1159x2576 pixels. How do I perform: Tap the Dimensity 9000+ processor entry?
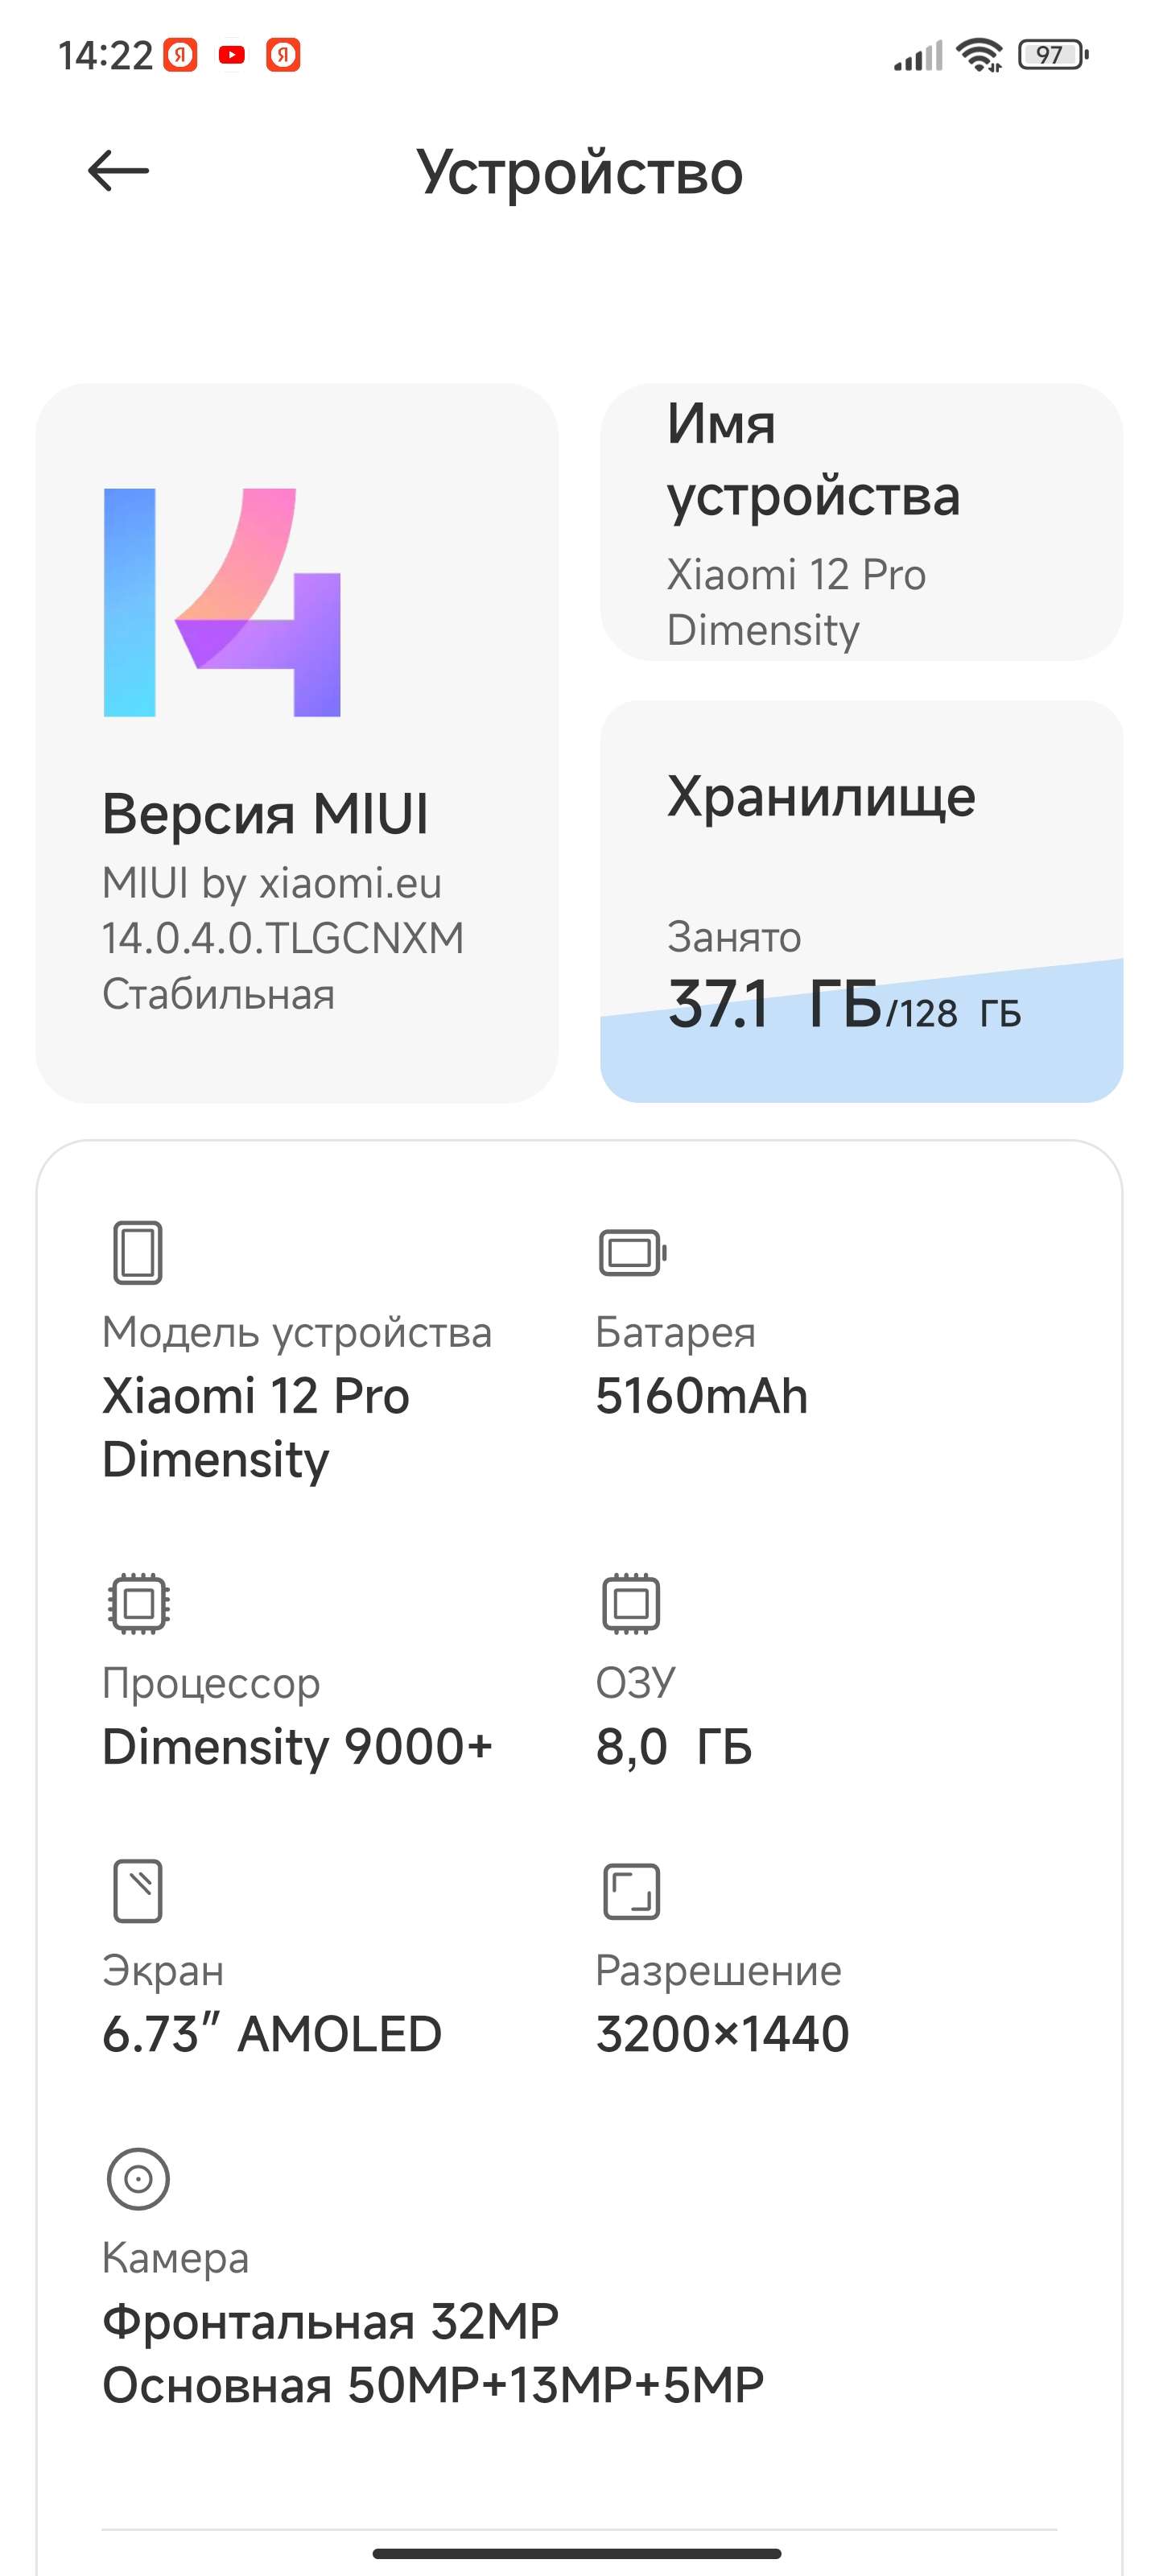(x=297, y=1746)
